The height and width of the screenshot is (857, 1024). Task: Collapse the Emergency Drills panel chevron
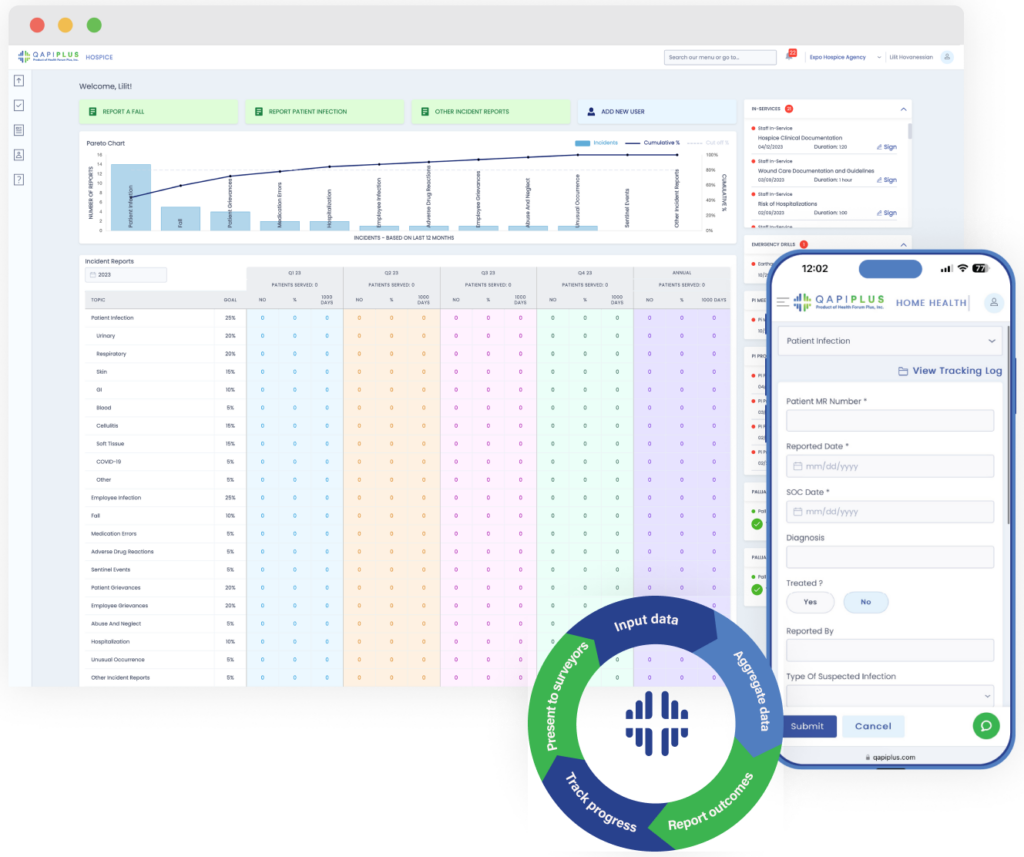click(x=903, y=244)
